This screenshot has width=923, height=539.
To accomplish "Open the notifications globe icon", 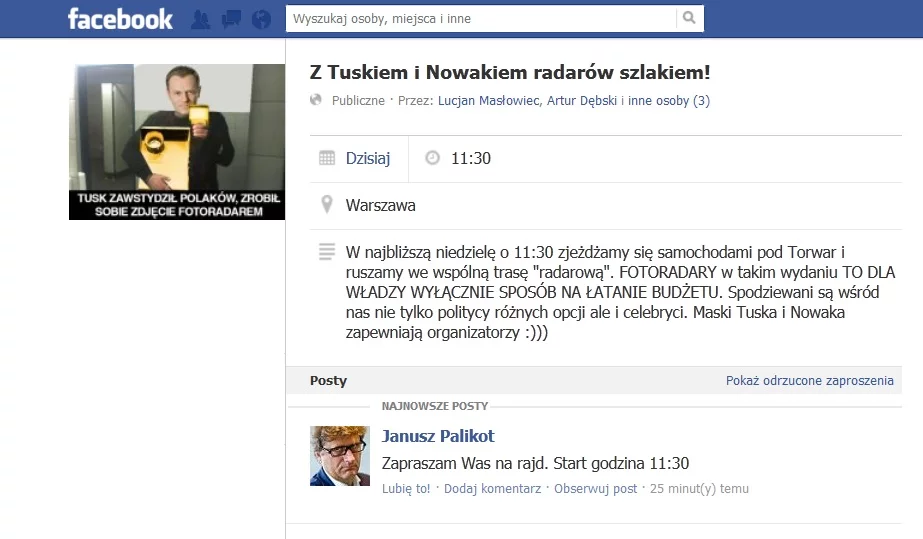I will 261,19.
